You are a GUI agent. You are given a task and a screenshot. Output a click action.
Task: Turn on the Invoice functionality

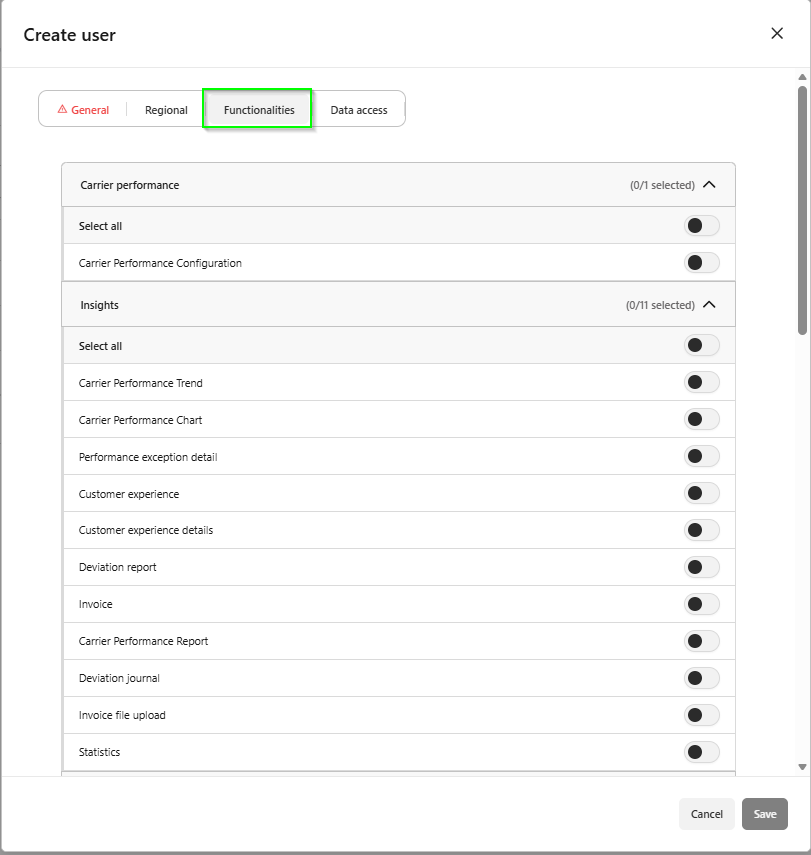tap(701, 604)
